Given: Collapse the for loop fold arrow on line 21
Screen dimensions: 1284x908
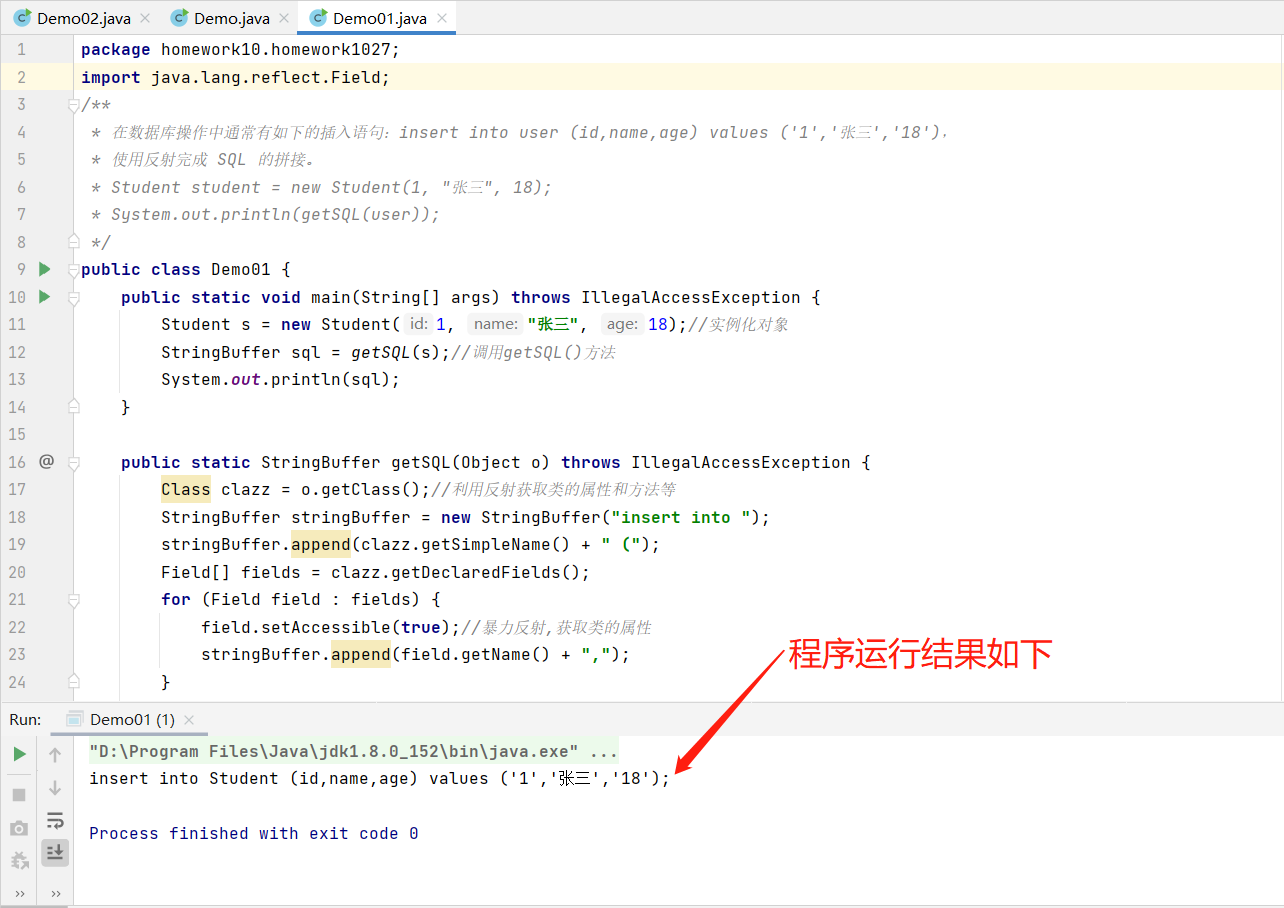Looking at the screenshot, I should click(72, 599).
